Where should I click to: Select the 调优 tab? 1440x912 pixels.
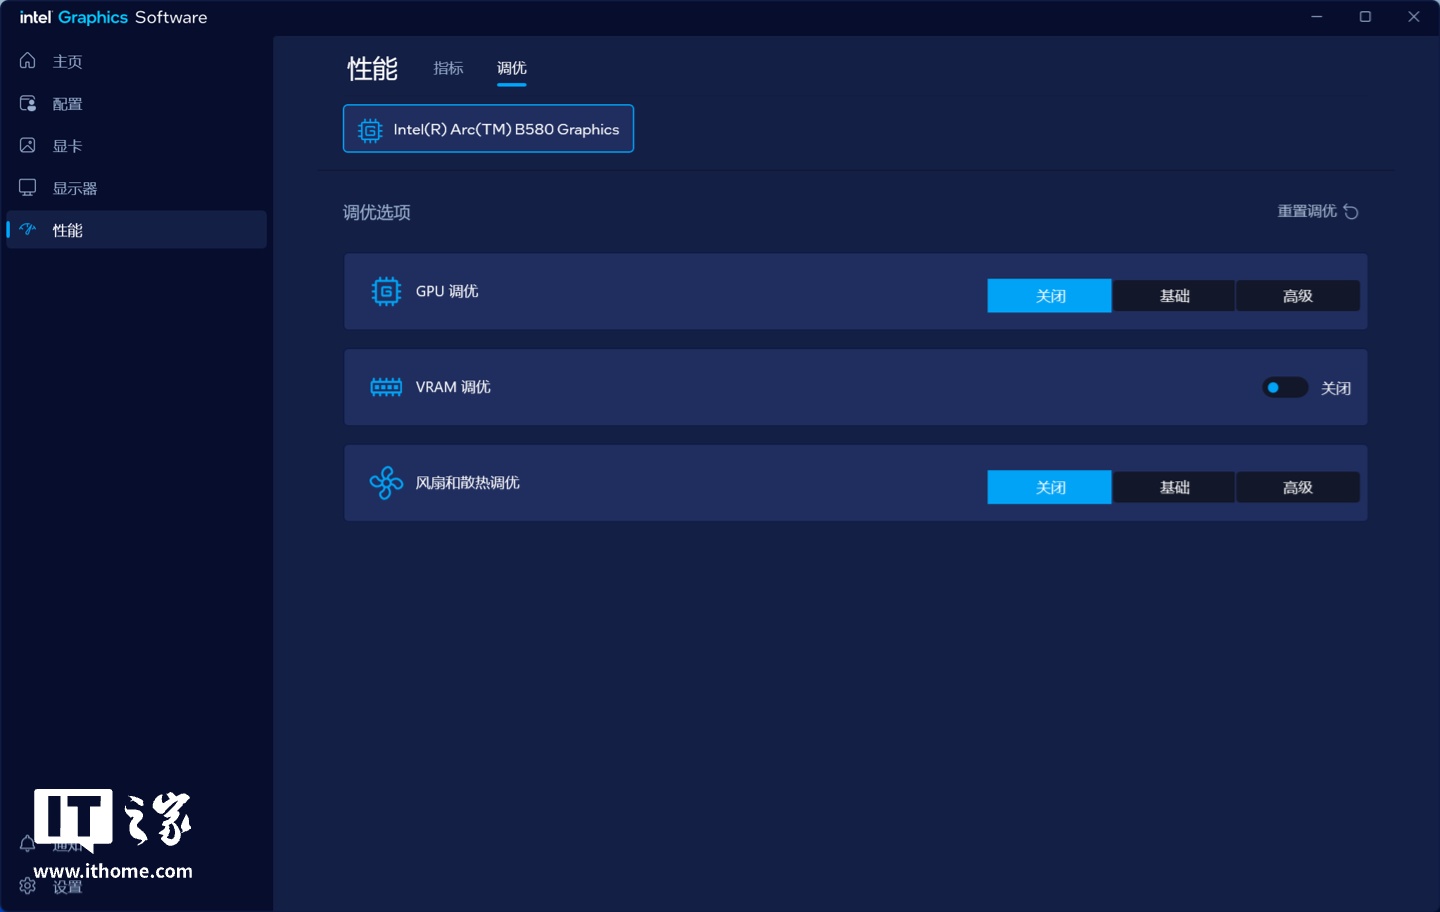point(511,68)
